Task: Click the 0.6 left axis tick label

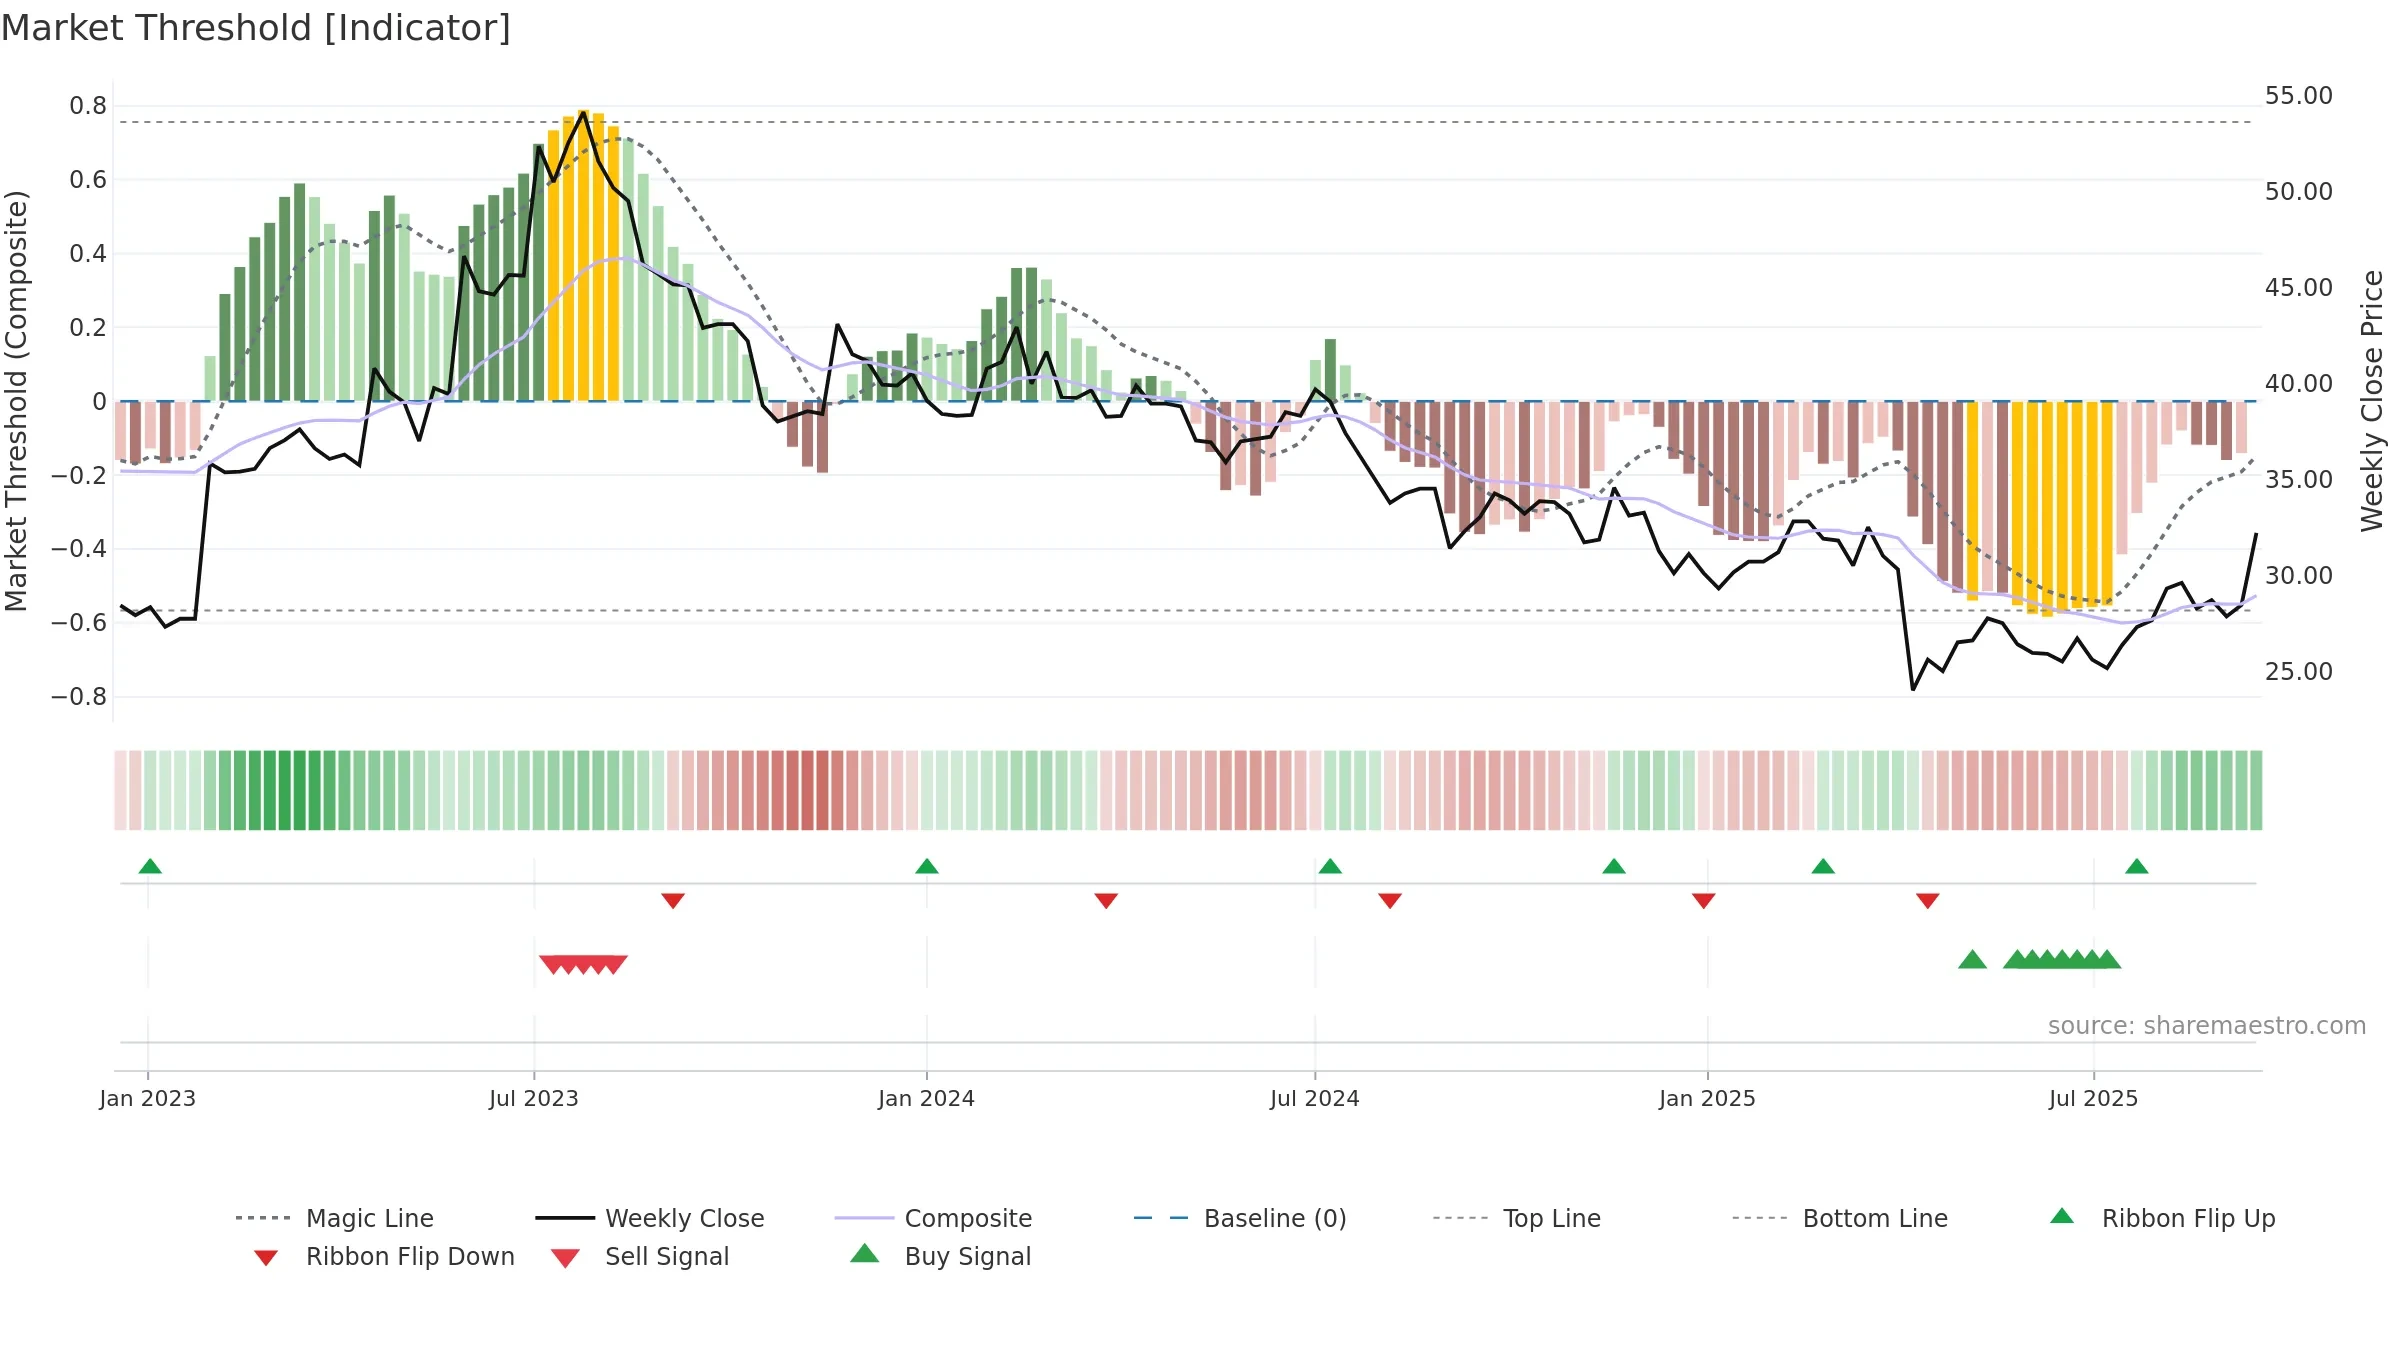Action: [x=88, y=180]
